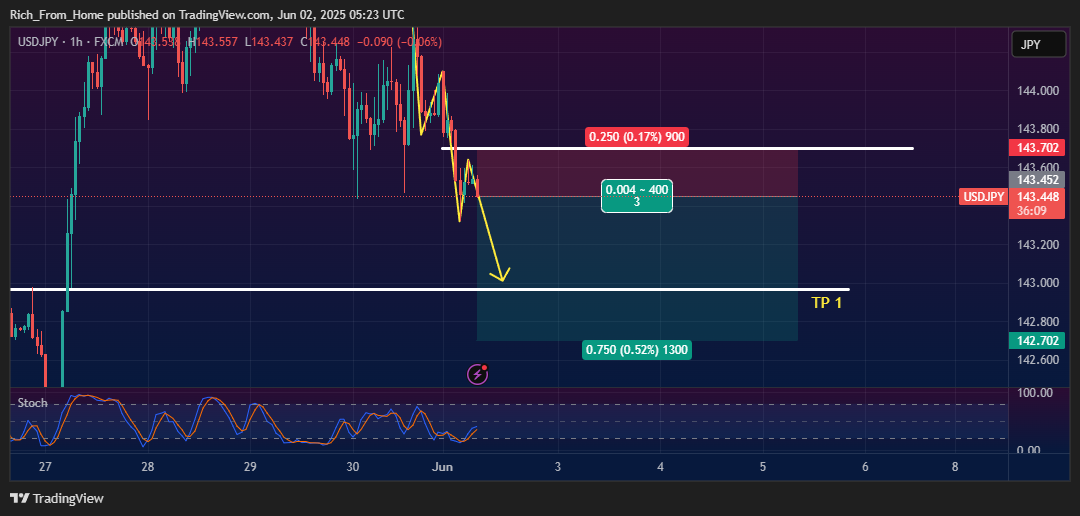Click the 0.004 ~ 400 risk/reward label
Image resolution: width=1080 pixels, height=516 pixels.
[x=636, y=196]
